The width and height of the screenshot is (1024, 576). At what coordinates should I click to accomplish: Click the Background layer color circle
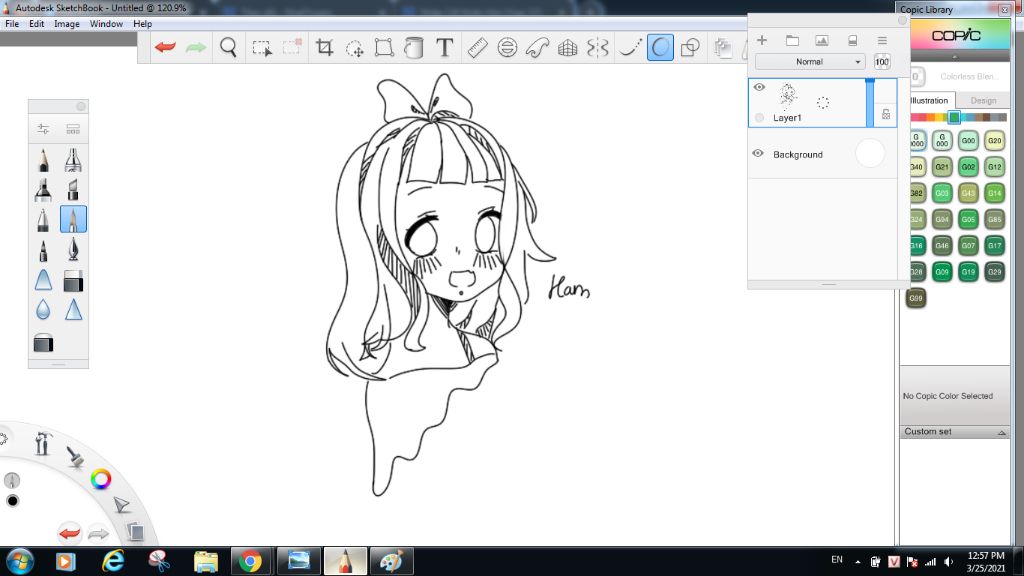tap(870, 154)
